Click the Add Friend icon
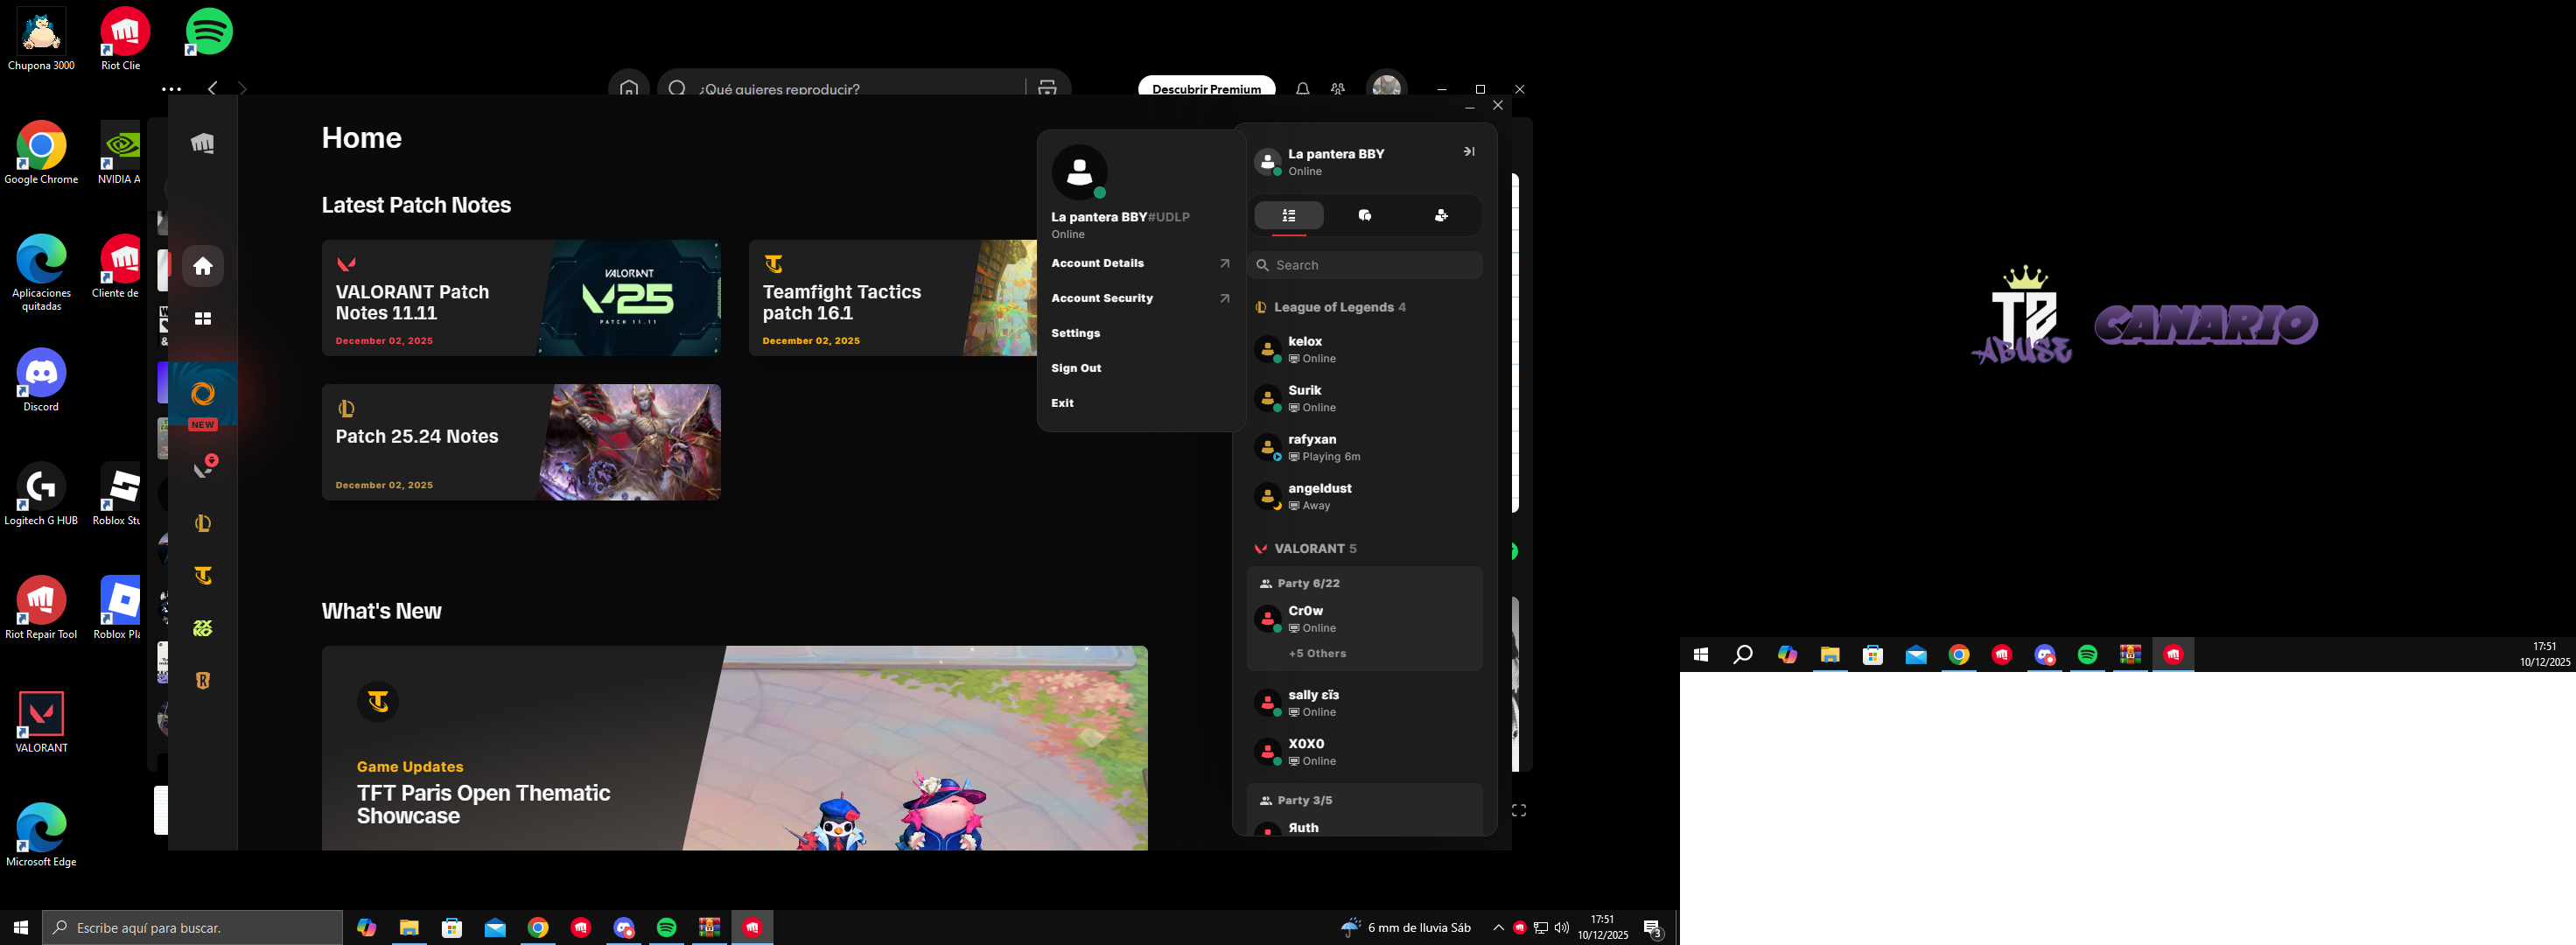Viewport: 2576px width, 945px height. [x=1441, y=215]
